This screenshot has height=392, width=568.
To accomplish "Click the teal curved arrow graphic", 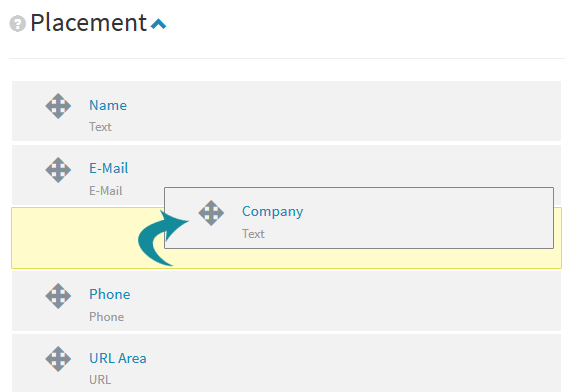I will pyautogui.click(x=163, y=238).
